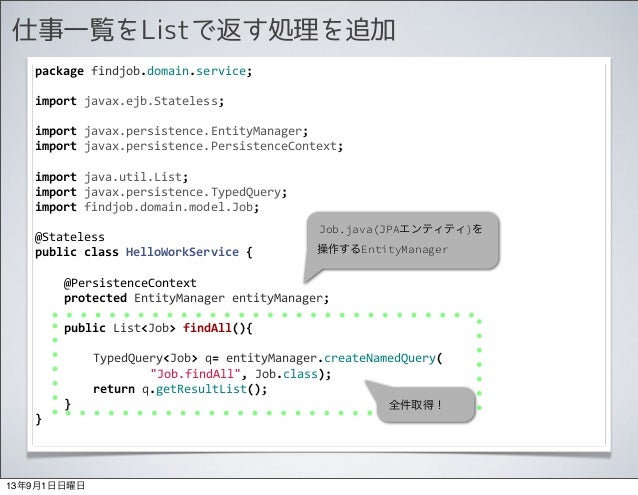Click the 'return q.getResultList();' line
The height and width of the screenshot is (495, 638).
180,389
